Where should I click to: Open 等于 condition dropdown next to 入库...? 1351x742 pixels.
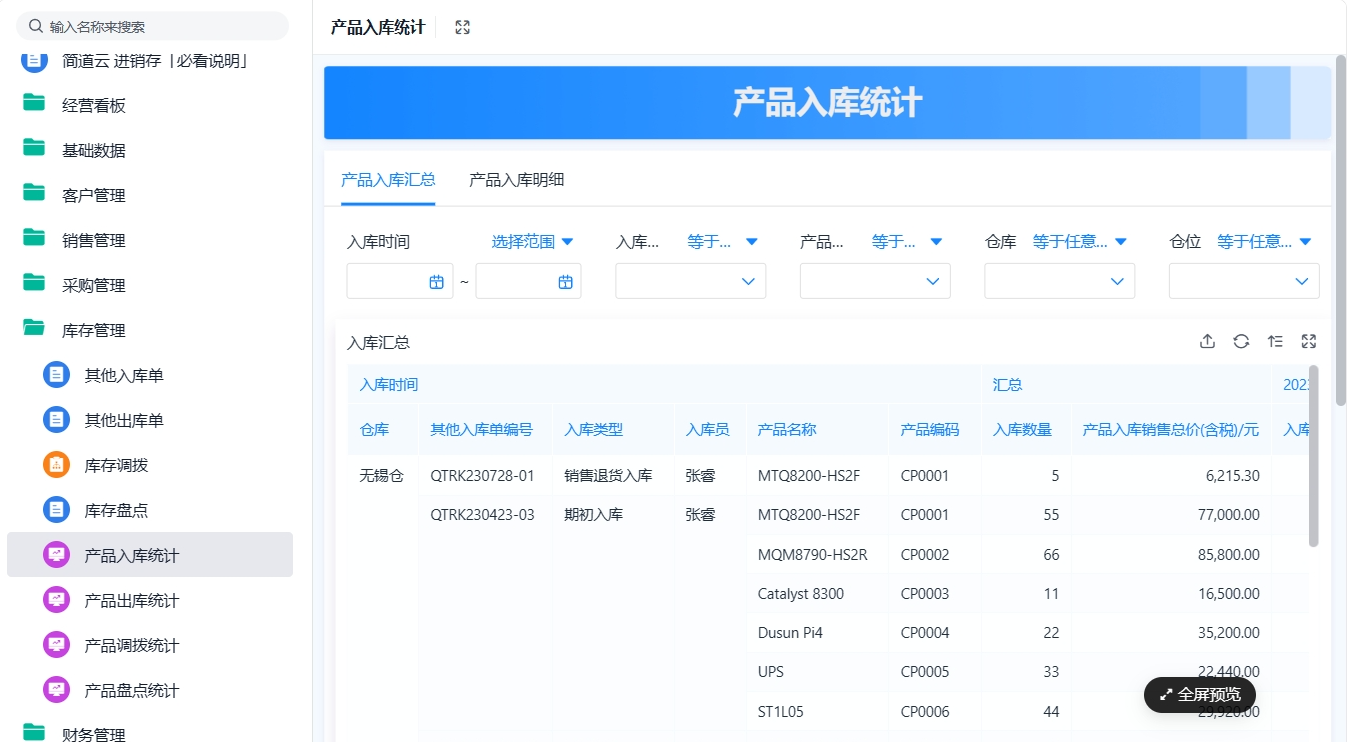tap(723, 241)
